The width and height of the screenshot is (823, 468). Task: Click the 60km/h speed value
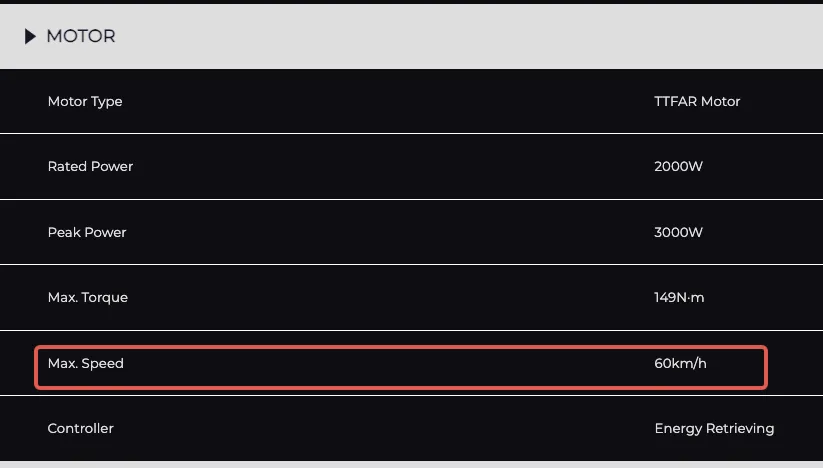[680, 363]
